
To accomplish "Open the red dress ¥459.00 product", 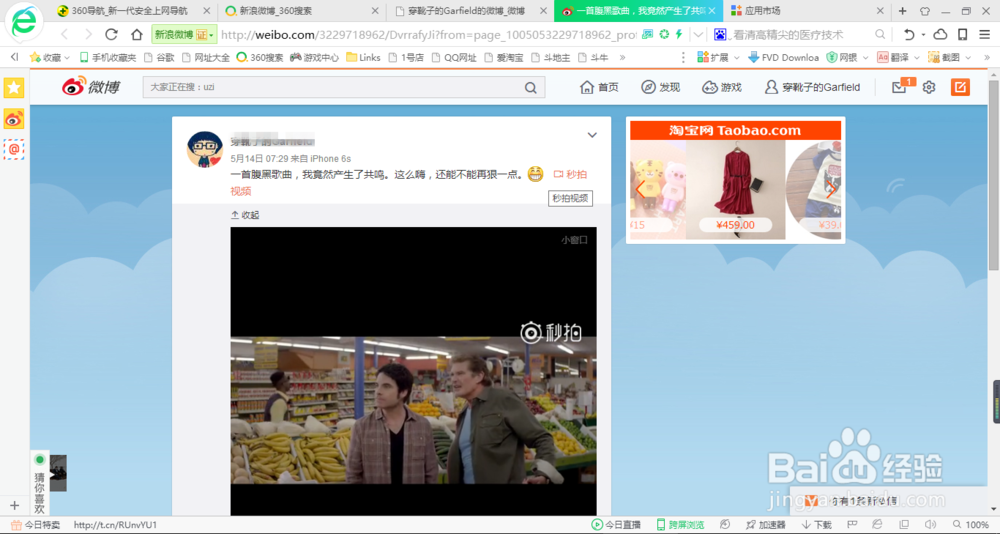I will pos(735,189).
